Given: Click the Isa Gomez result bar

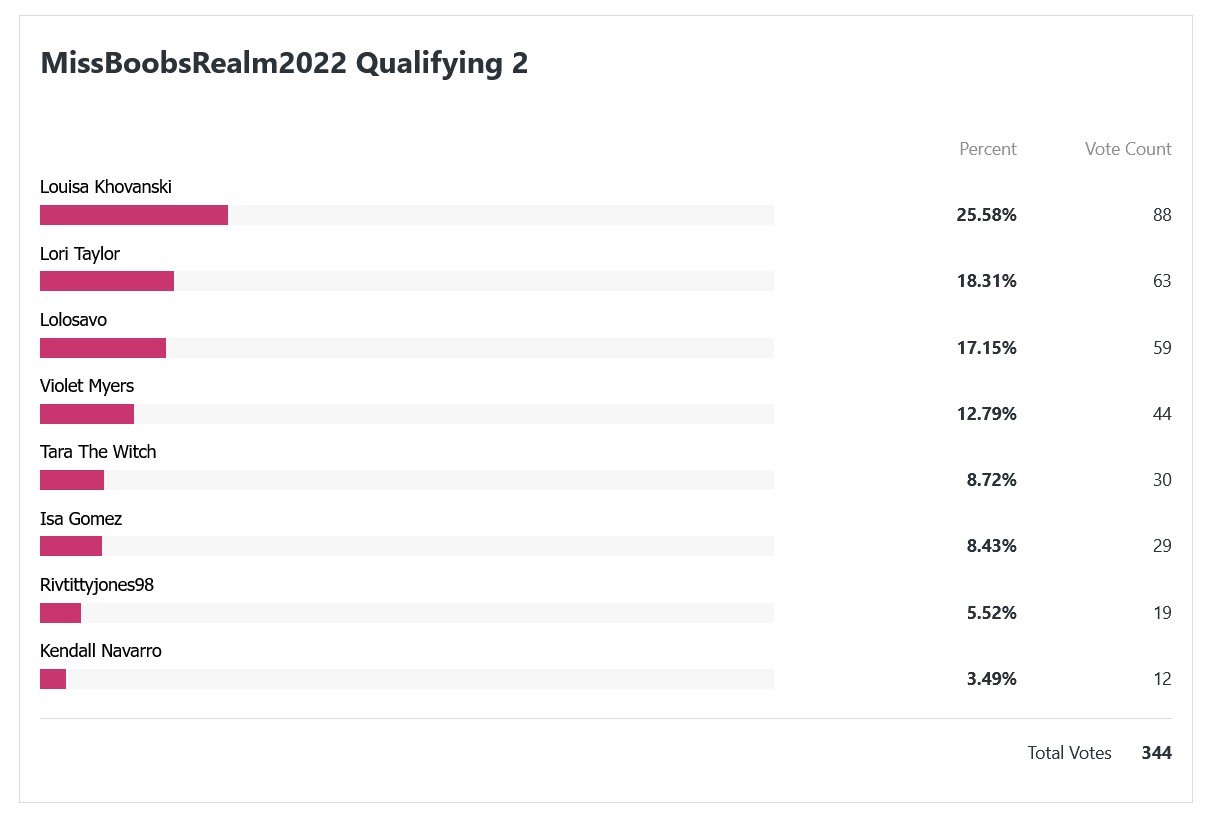Looking at the screenshot, I should [x=407, y=546].
